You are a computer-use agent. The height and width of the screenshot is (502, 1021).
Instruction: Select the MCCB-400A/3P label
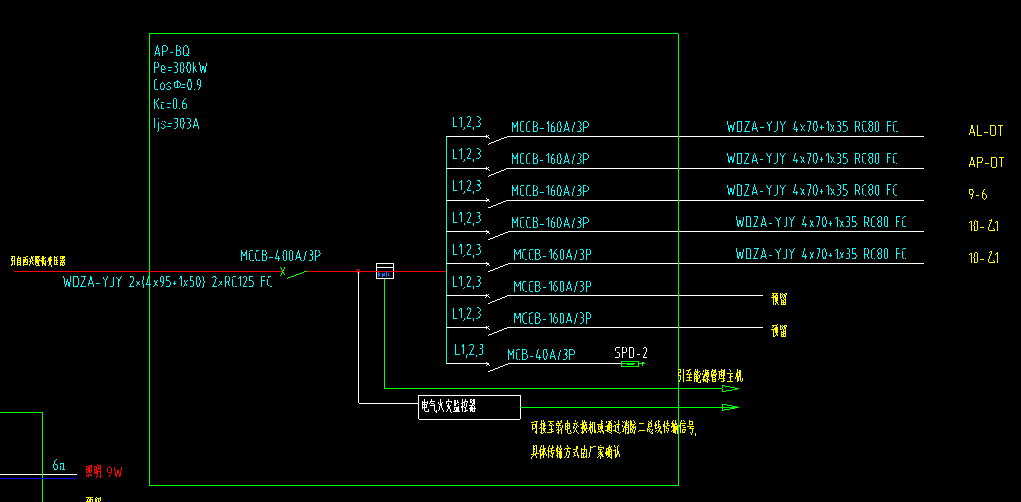(279, 256)
